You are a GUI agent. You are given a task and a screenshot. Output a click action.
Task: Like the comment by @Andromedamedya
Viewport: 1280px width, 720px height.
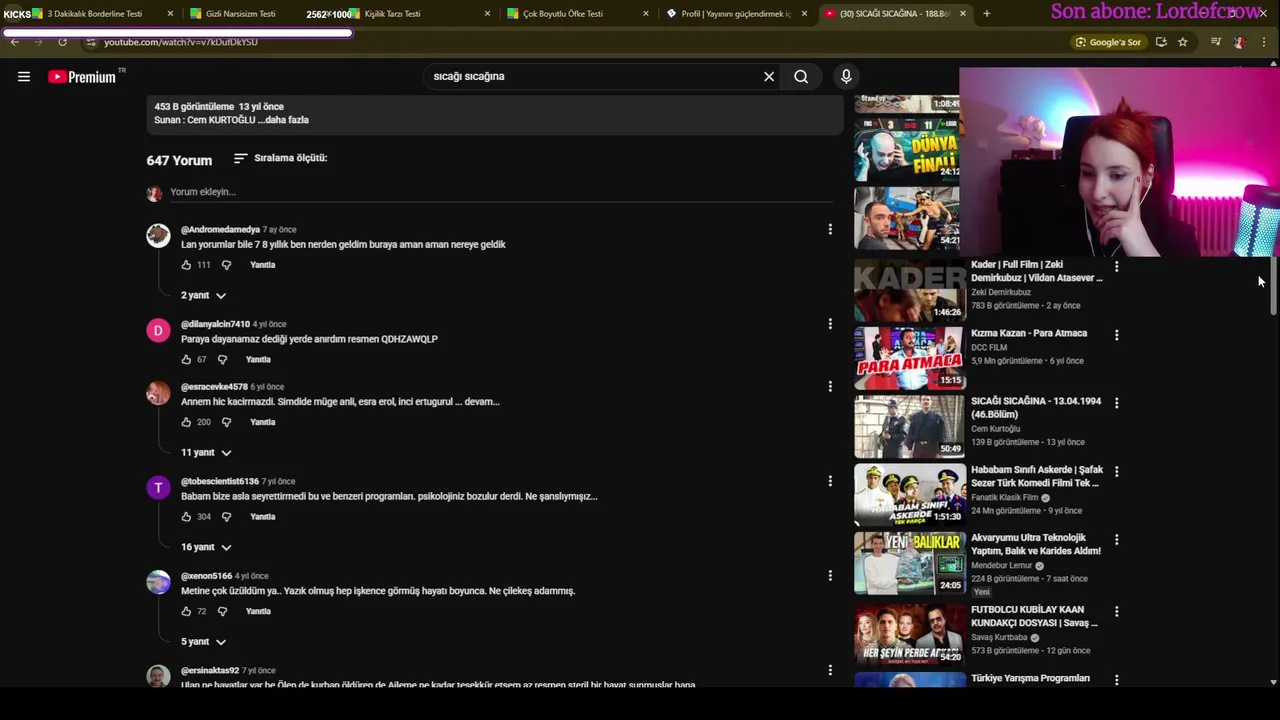point(186,265)
